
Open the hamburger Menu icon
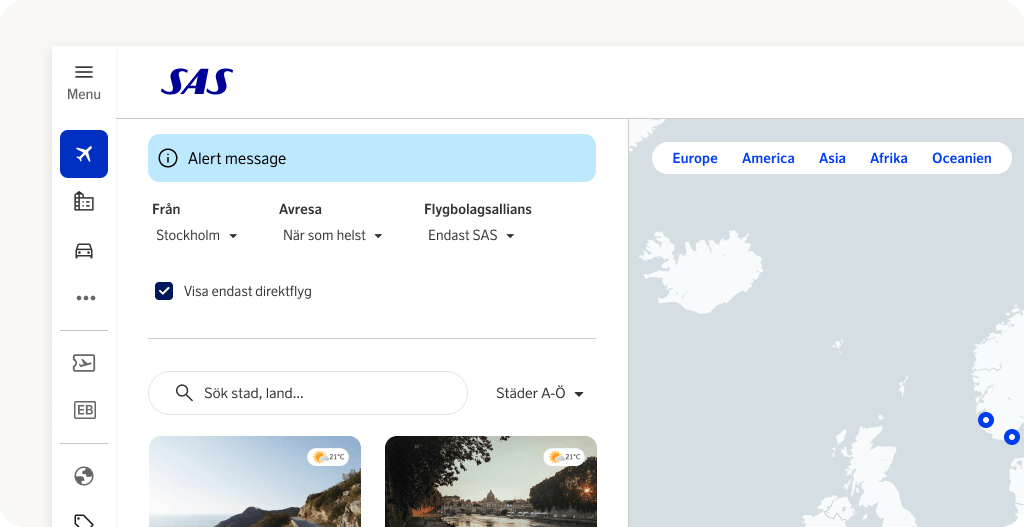[84, 72]
